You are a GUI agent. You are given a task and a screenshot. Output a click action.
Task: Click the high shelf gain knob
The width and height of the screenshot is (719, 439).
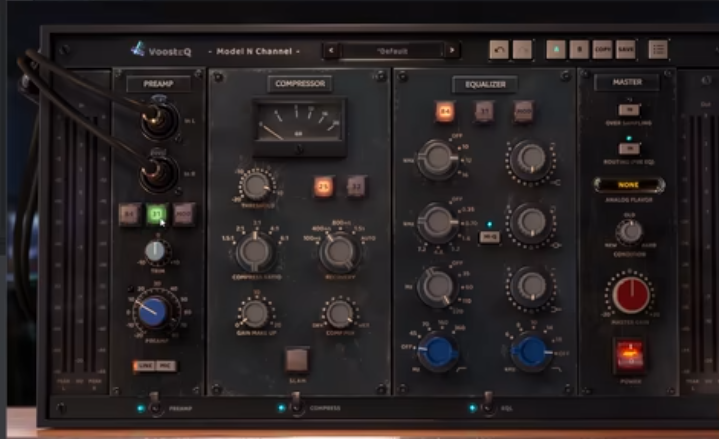pos(531,159)
